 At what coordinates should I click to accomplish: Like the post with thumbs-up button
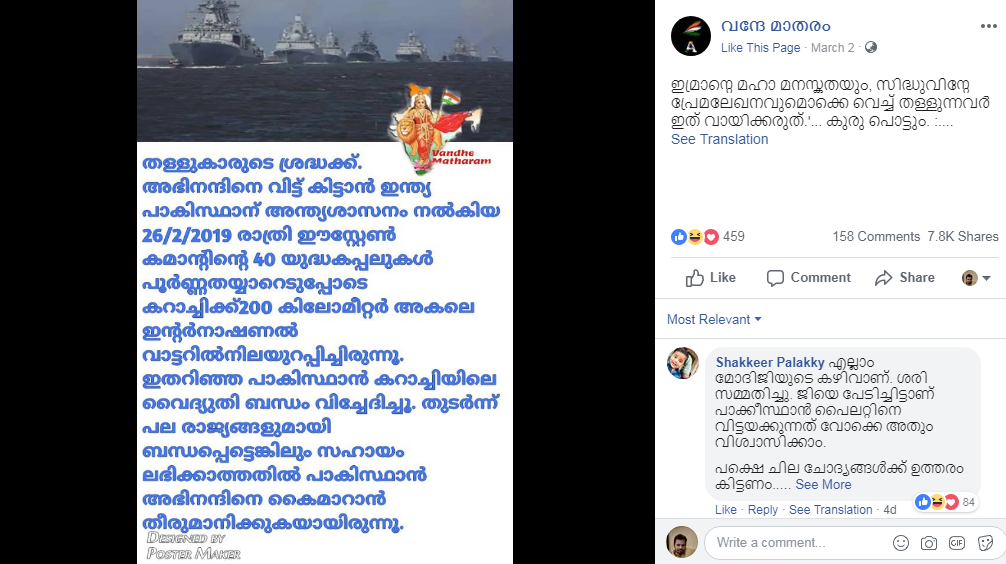pyautogui.click(x=710, y=278)
